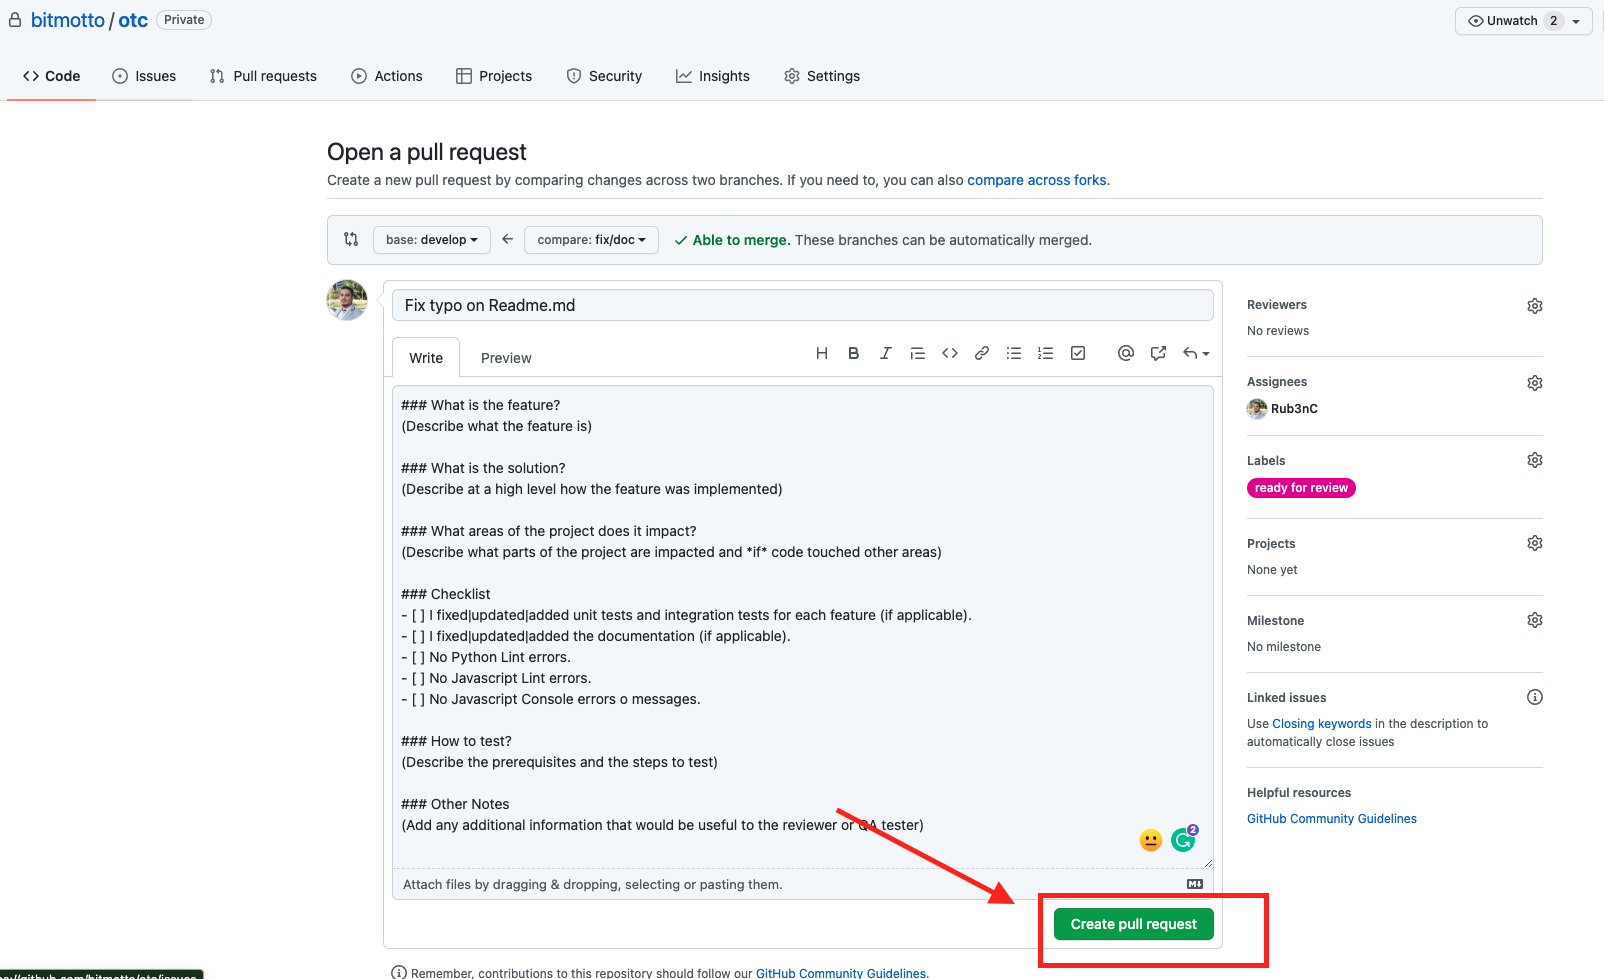The image size is (1604, 979).
Task: Open the Actions tab
Action: point(387,76)
